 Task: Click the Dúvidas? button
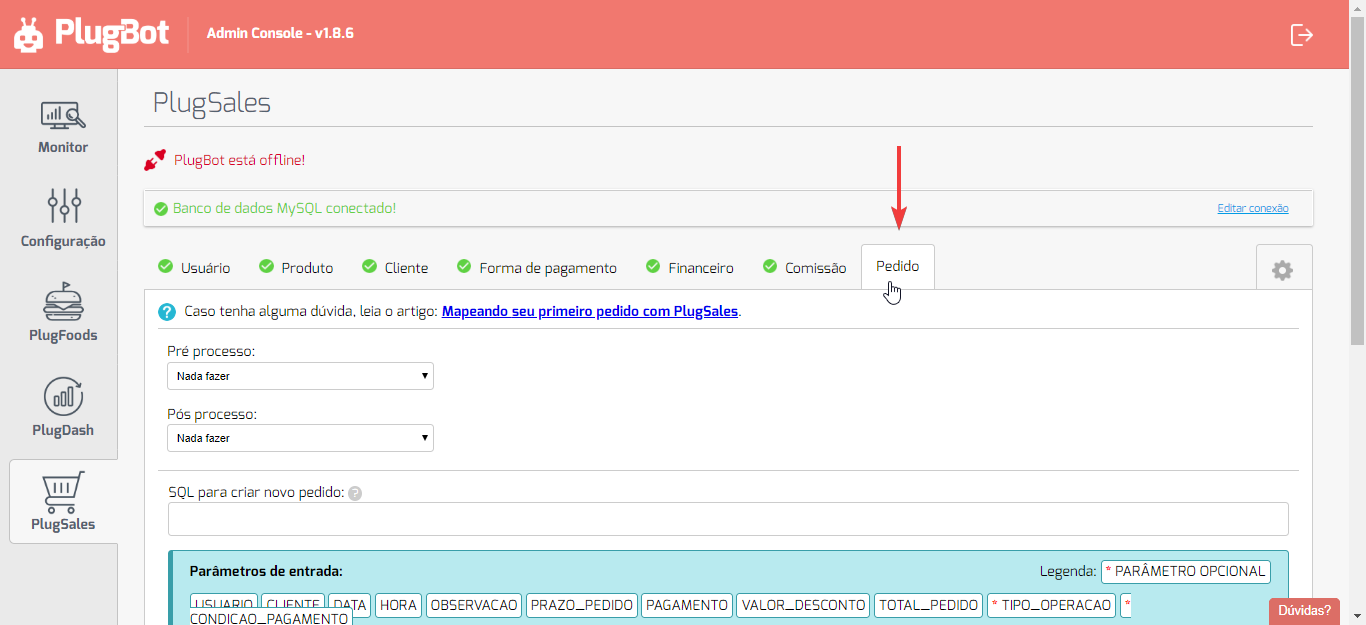(x=1304, y=611)
